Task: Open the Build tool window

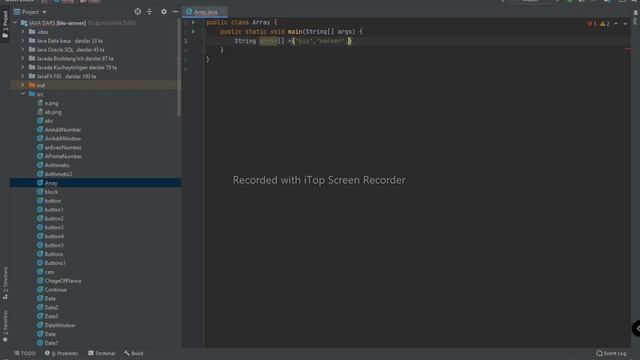Action: (134, 353)
